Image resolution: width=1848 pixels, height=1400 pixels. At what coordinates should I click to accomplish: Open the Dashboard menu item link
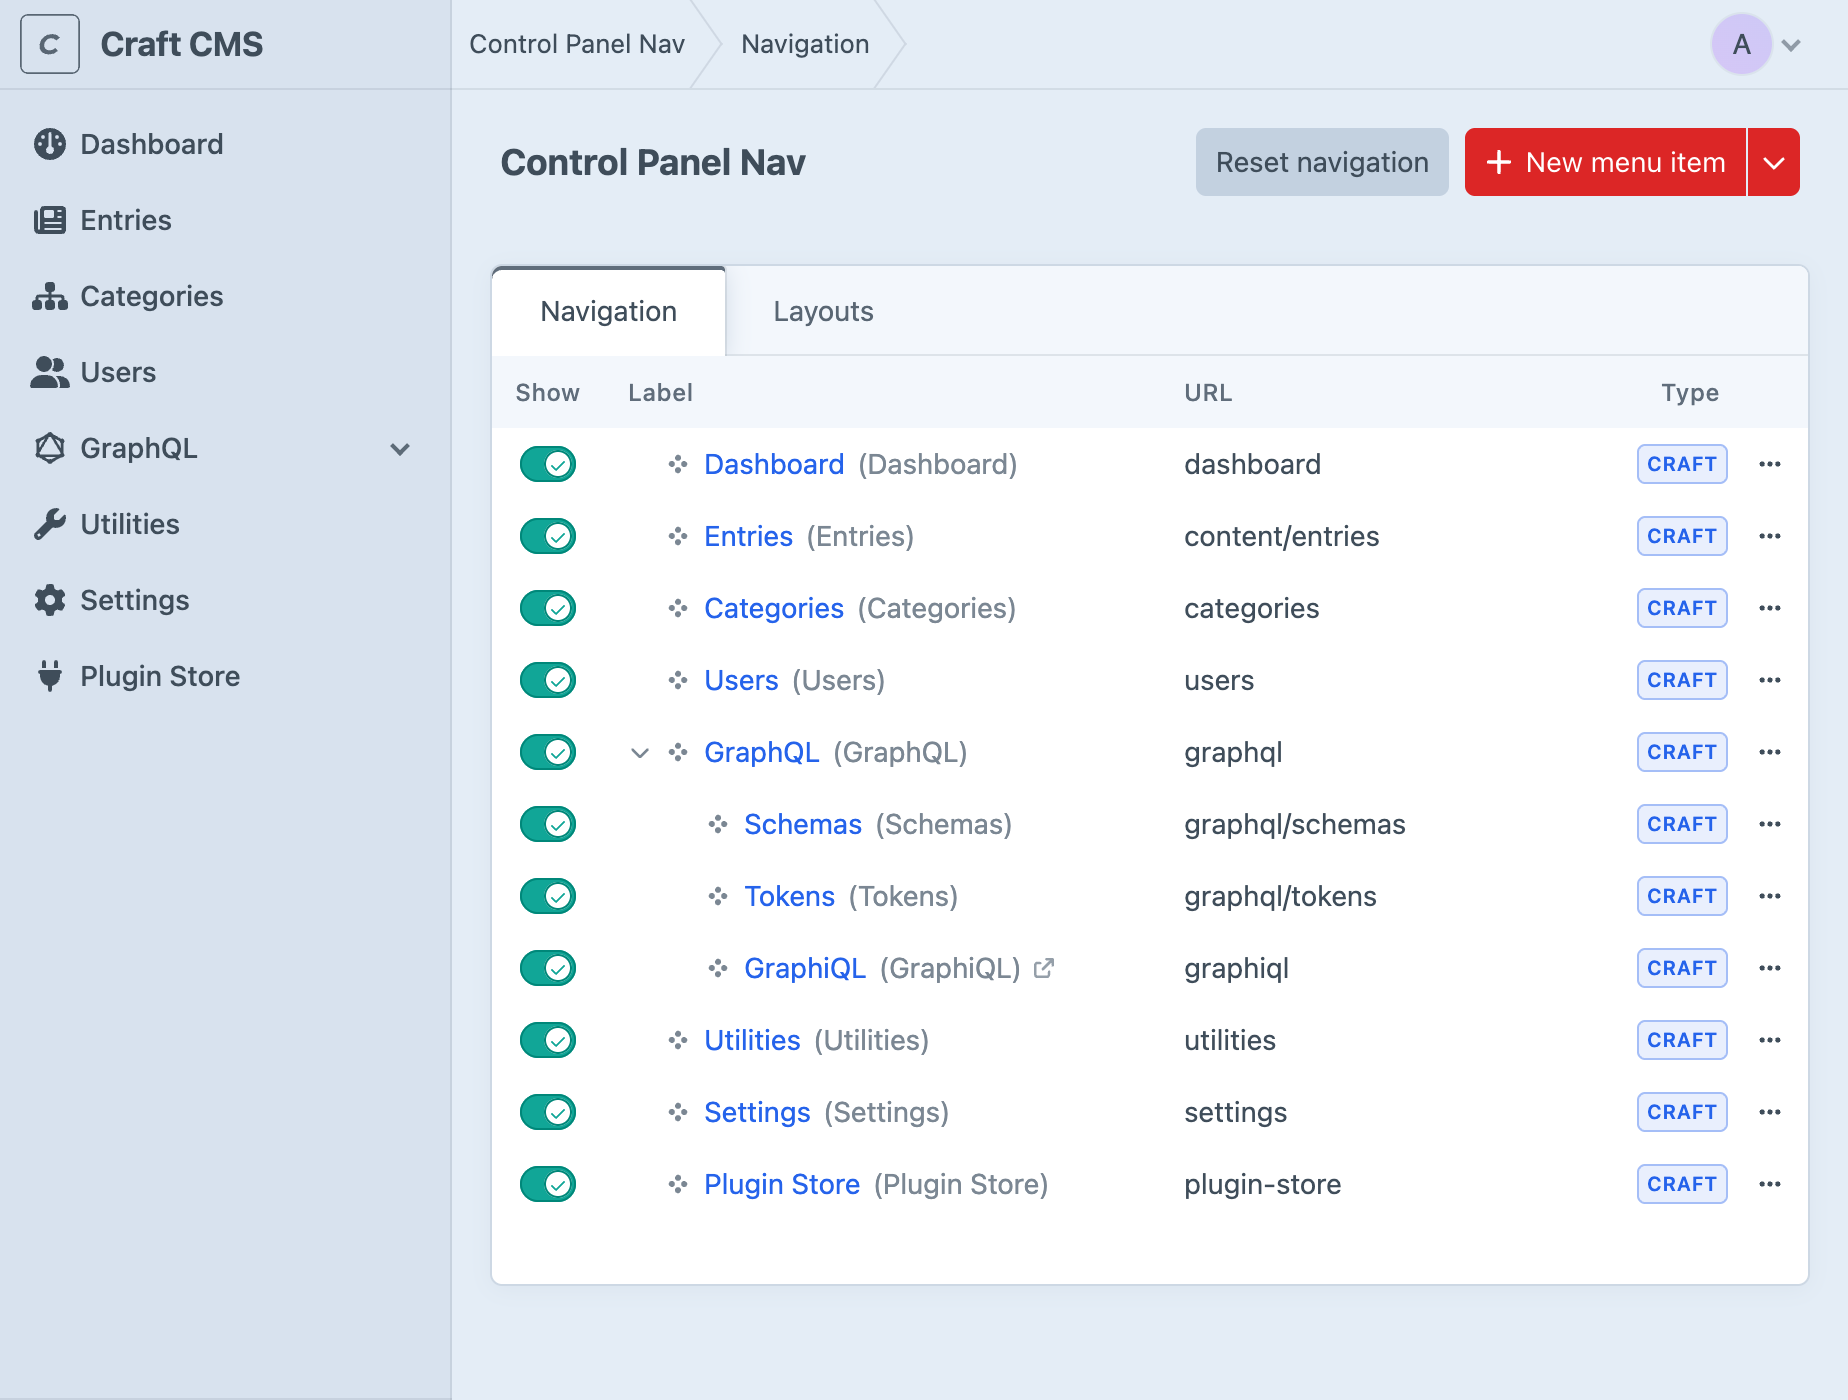pos(774,464)
